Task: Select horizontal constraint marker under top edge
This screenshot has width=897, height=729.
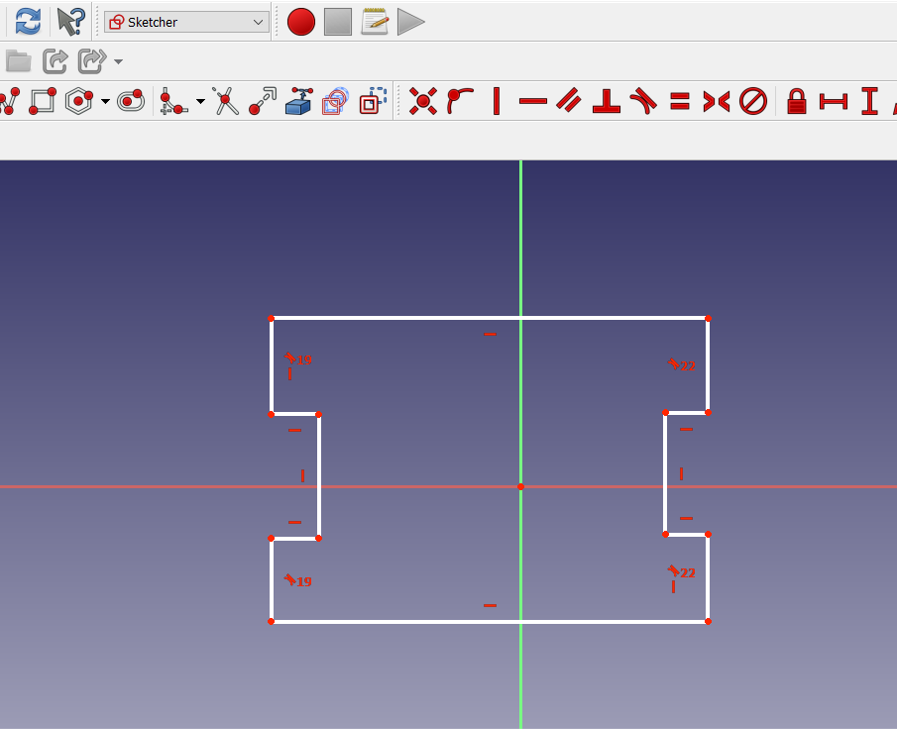Action: tap(490, 334)
